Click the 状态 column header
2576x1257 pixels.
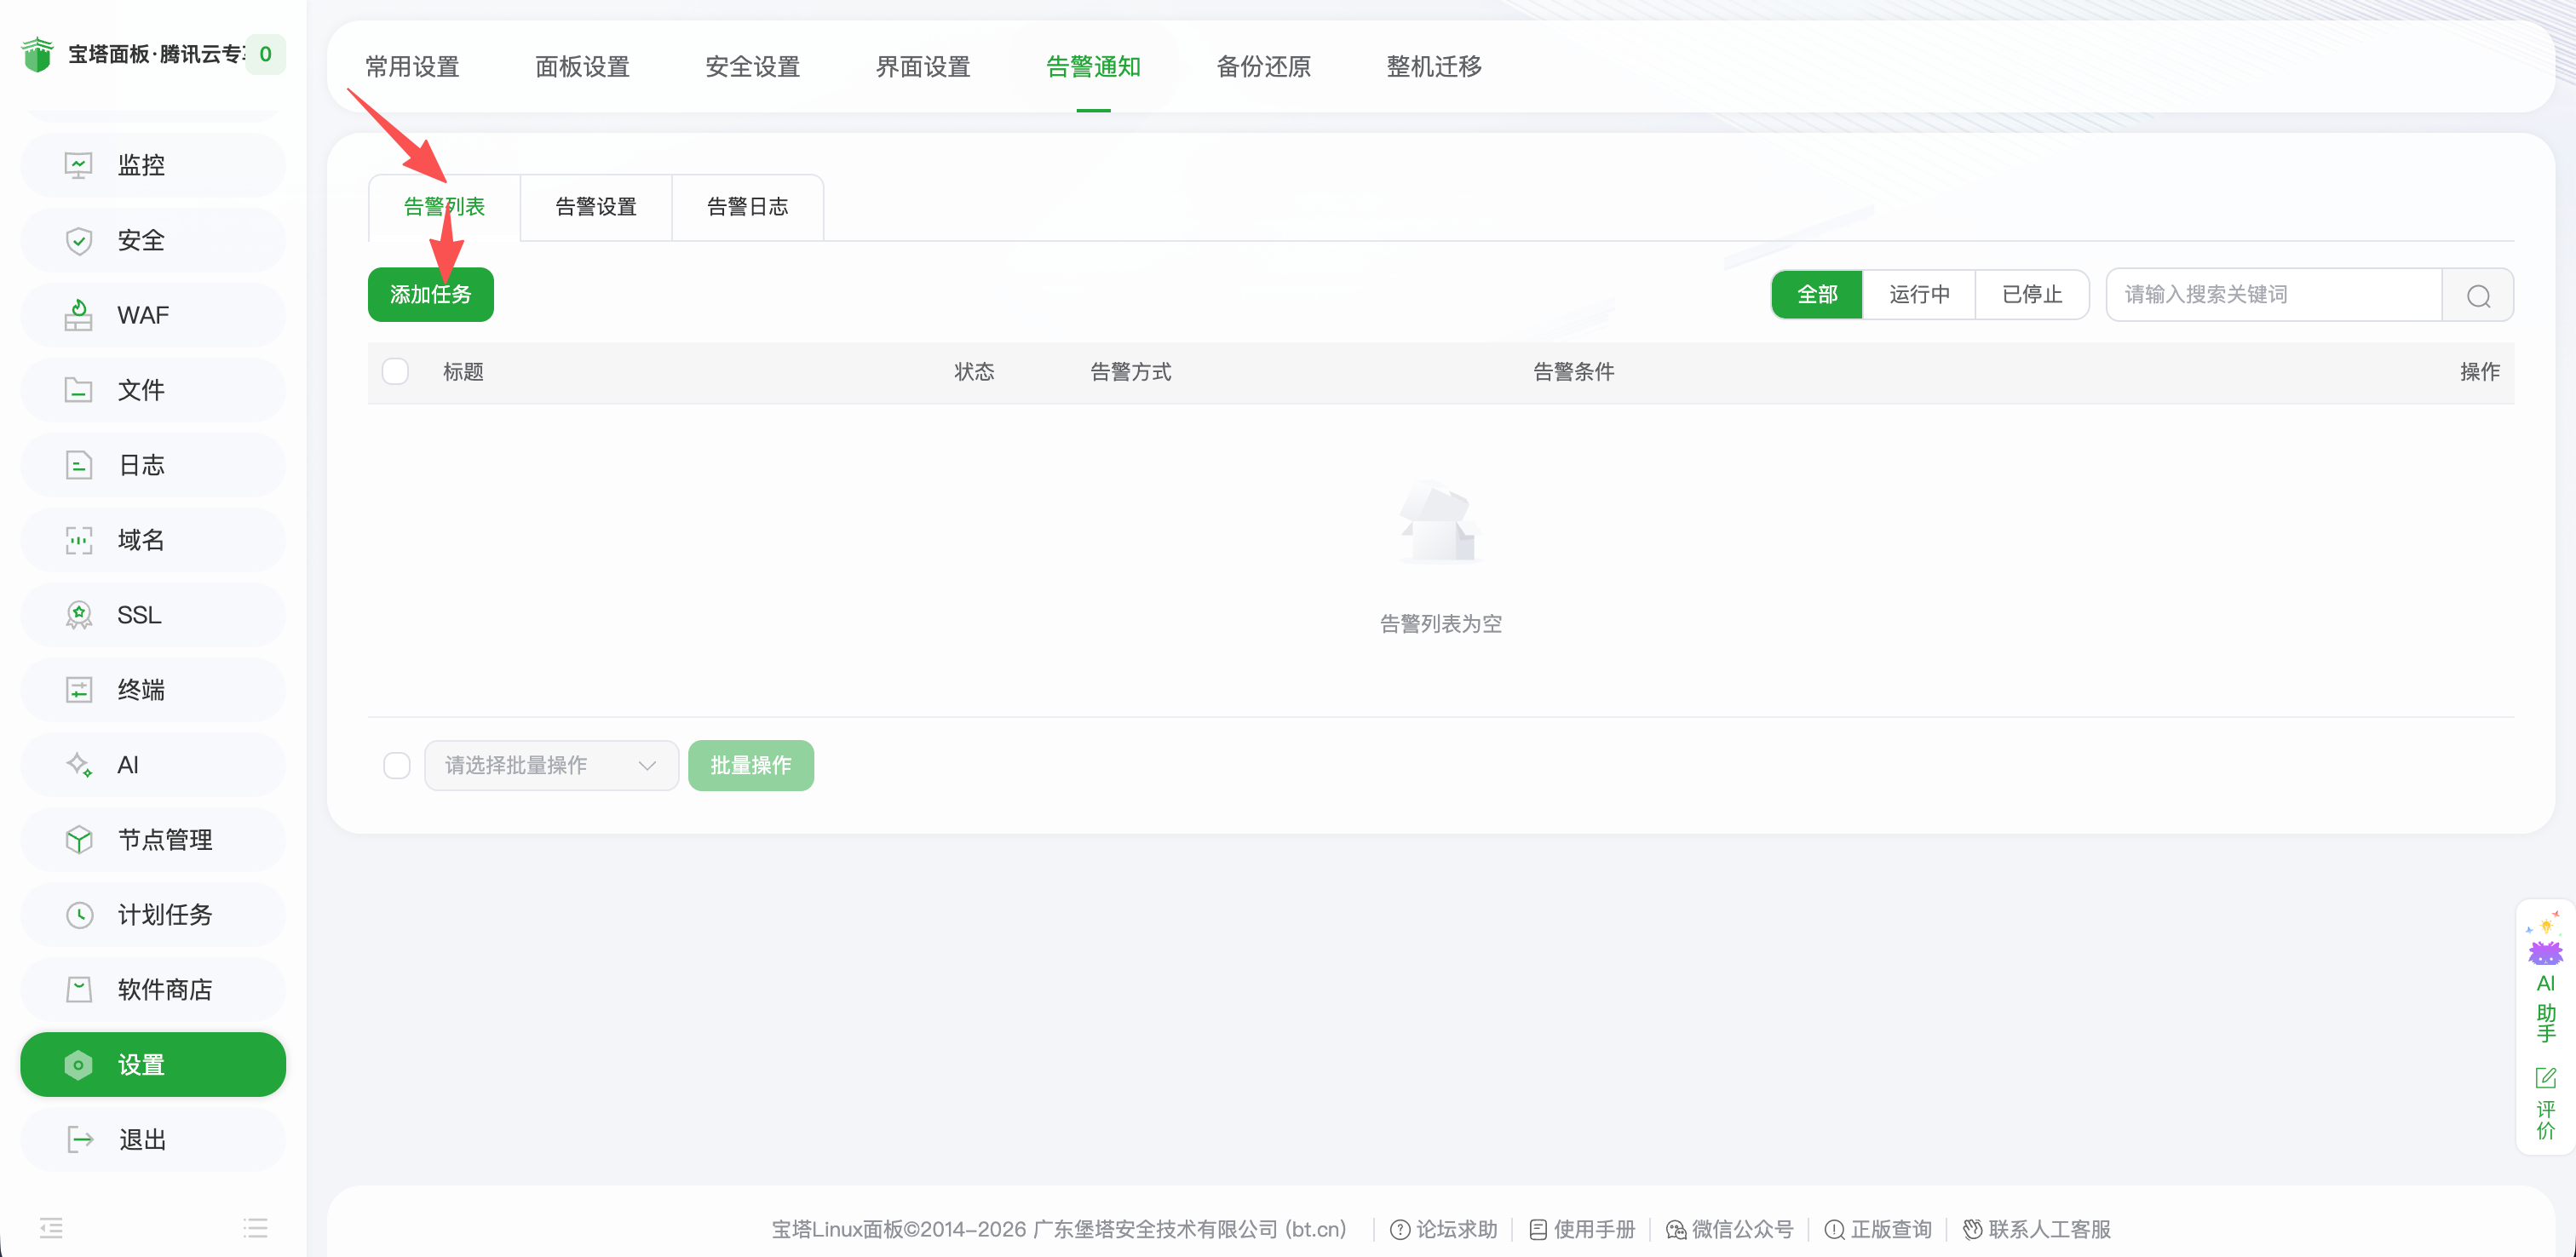click(974, 372)
